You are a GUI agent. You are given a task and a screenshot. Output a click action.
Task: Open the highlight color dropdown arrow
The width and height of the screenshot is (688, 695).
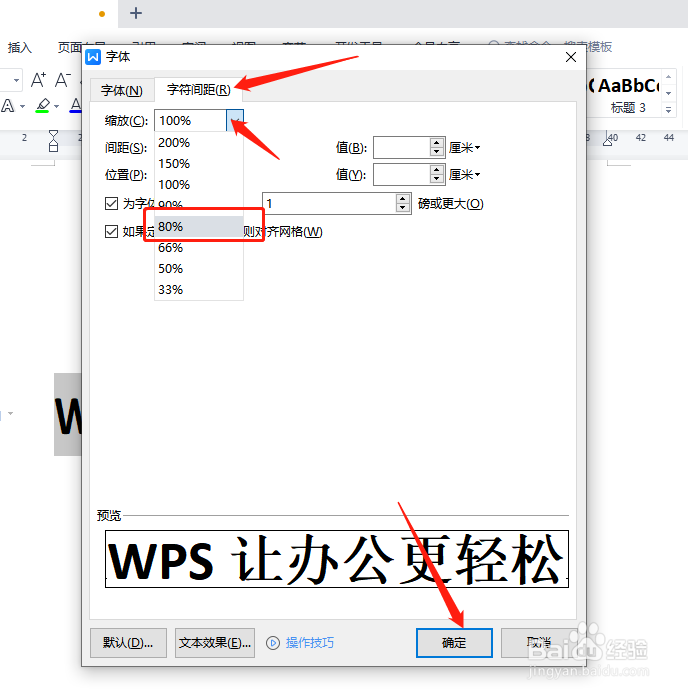pos(56,106)
